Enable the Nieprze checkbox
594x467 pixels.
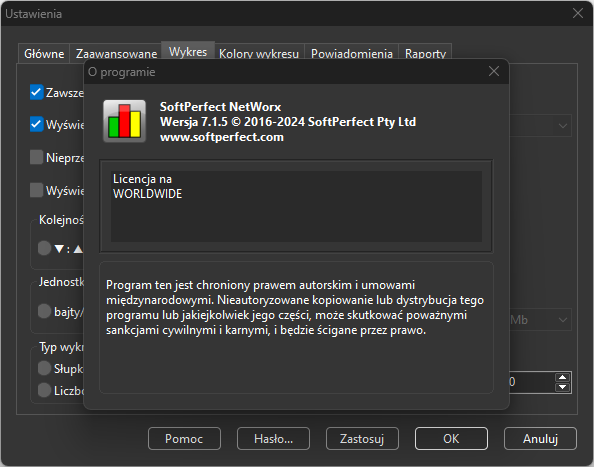(36, 157)
